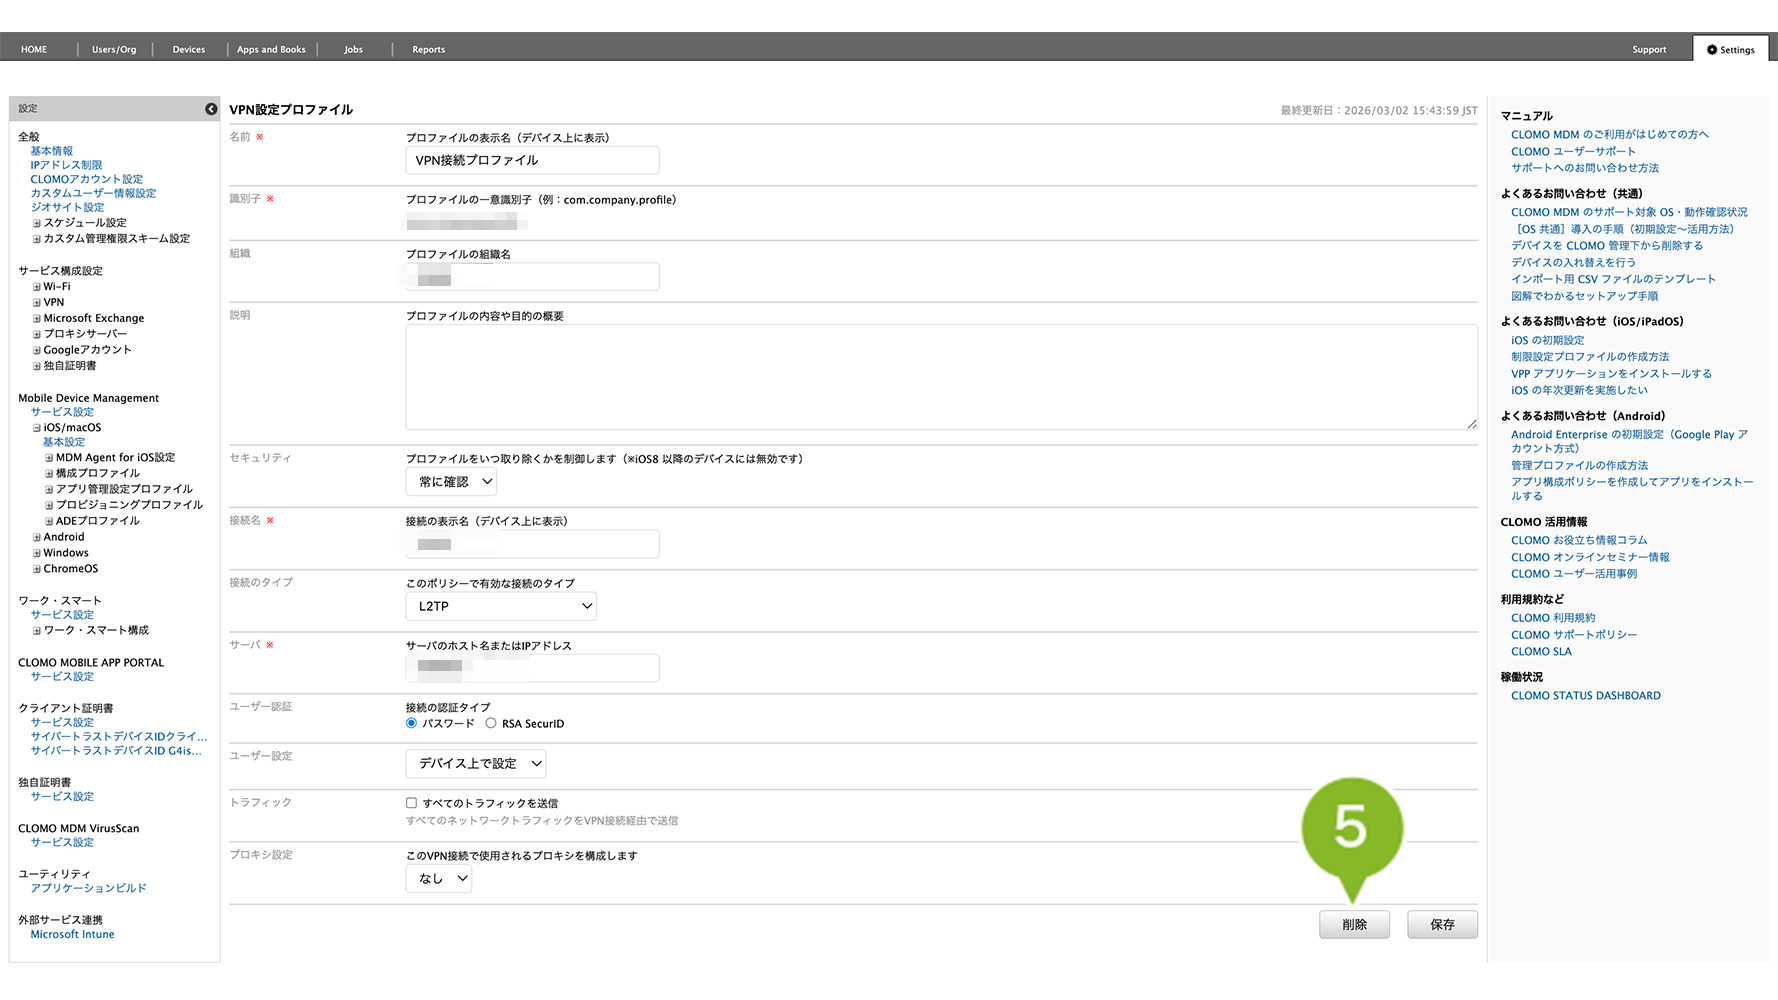Image resolution: width=1778 pixels, height=1000 pixels.
Task: Go to the Devices menu
Action: click(x=188, y=50)
